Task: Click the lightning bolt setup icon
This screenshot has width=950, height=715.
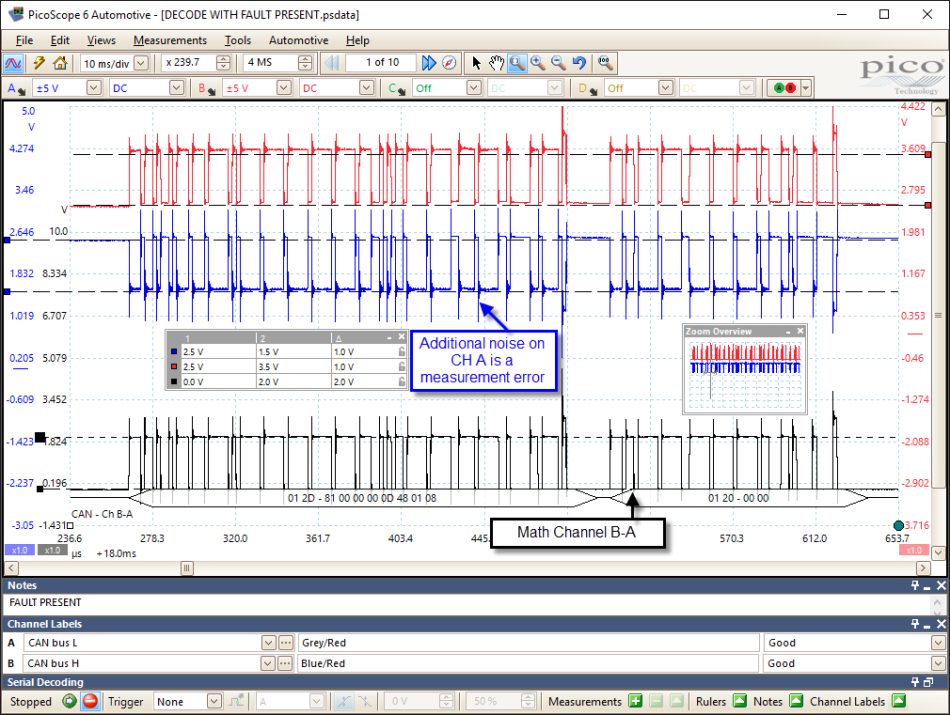Action: click(x=39, y=63)
